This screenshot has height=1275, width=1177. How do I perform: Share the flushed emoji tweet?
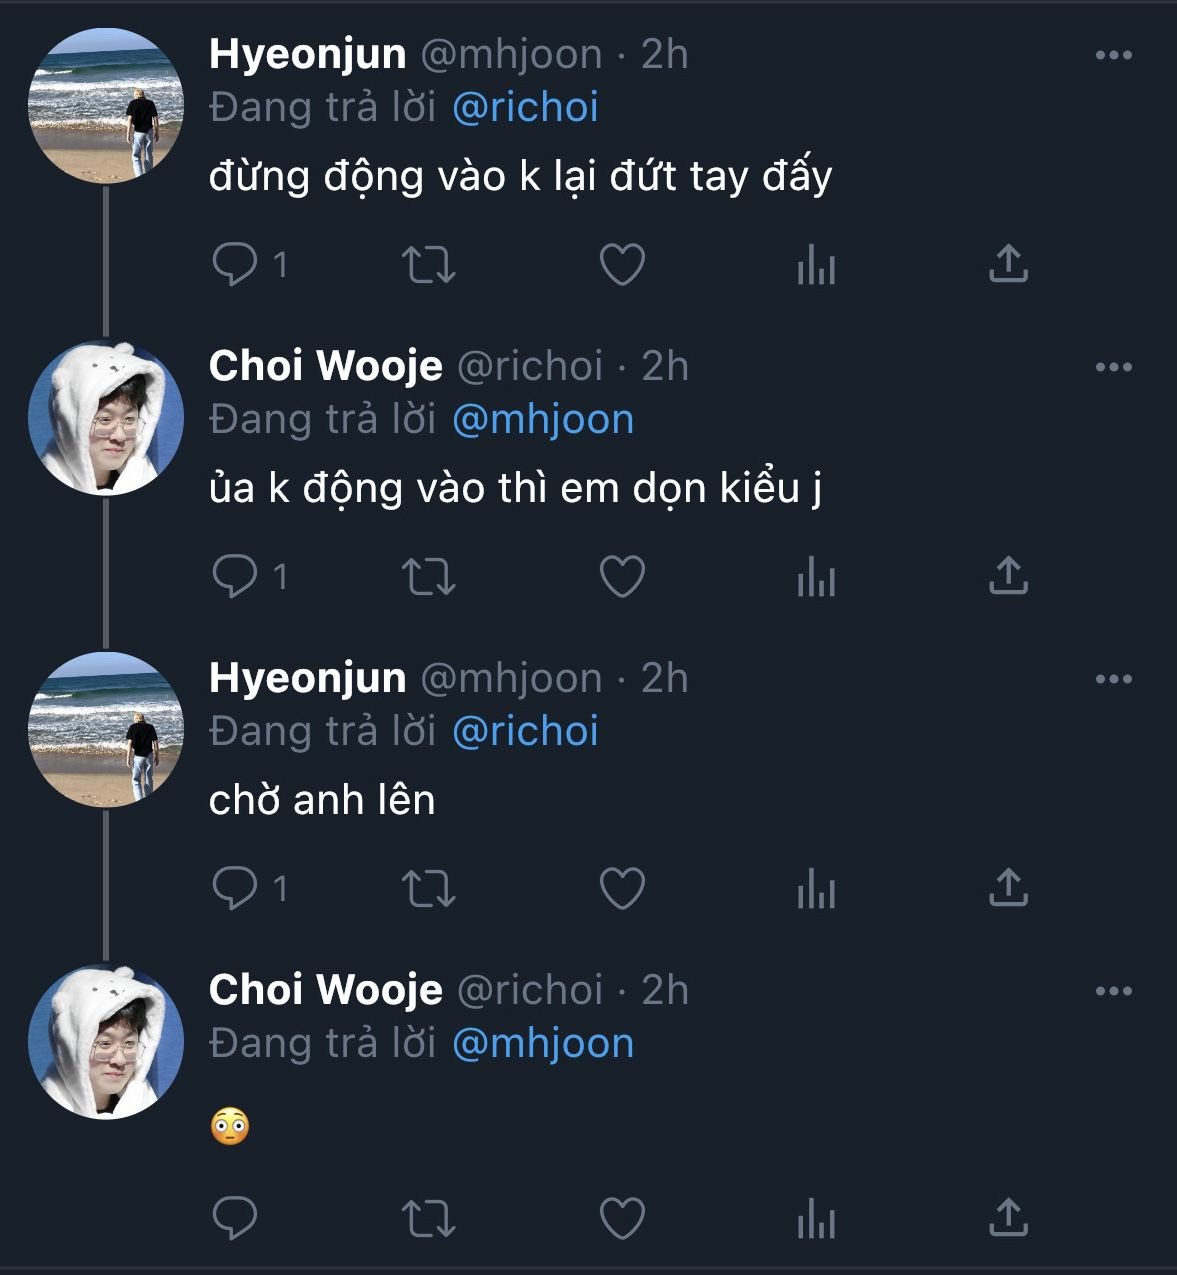click(x=1008, y=1218)
